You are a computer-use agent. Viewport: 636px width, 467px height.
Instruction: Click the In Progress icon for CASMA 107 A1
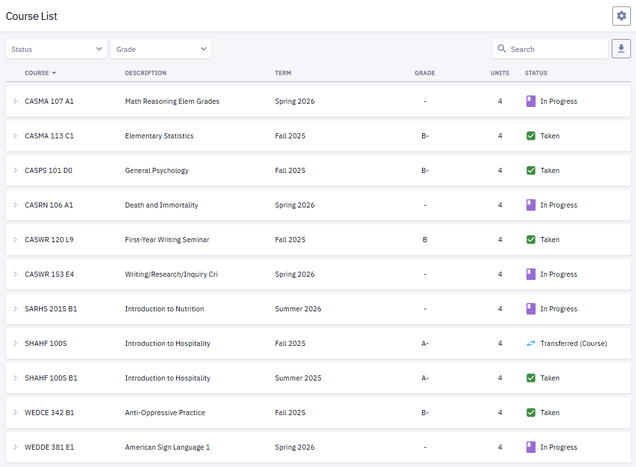(x=531, y=101)
